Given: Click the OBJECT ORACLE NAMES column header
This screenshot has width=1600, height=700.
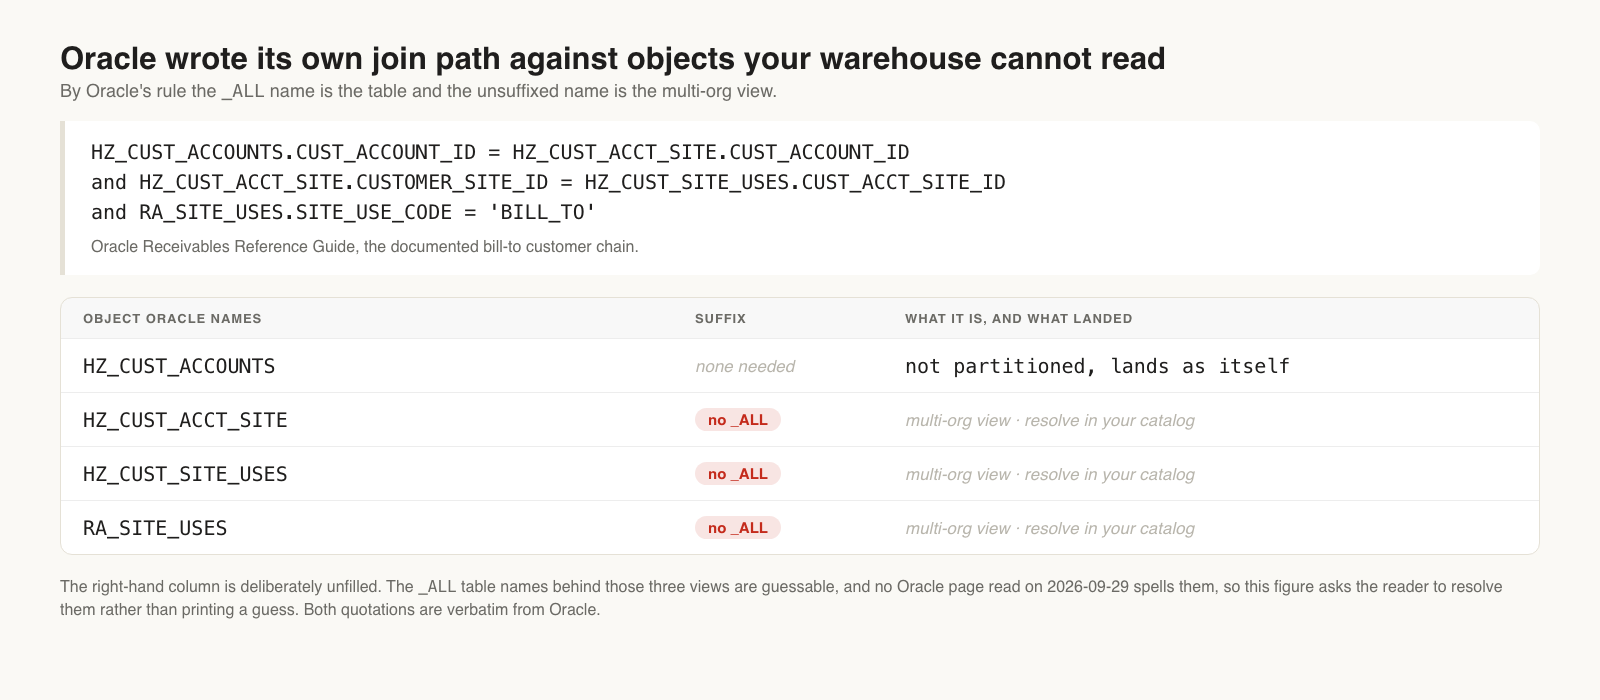Looking at the screenshot, I should point(172,318).
